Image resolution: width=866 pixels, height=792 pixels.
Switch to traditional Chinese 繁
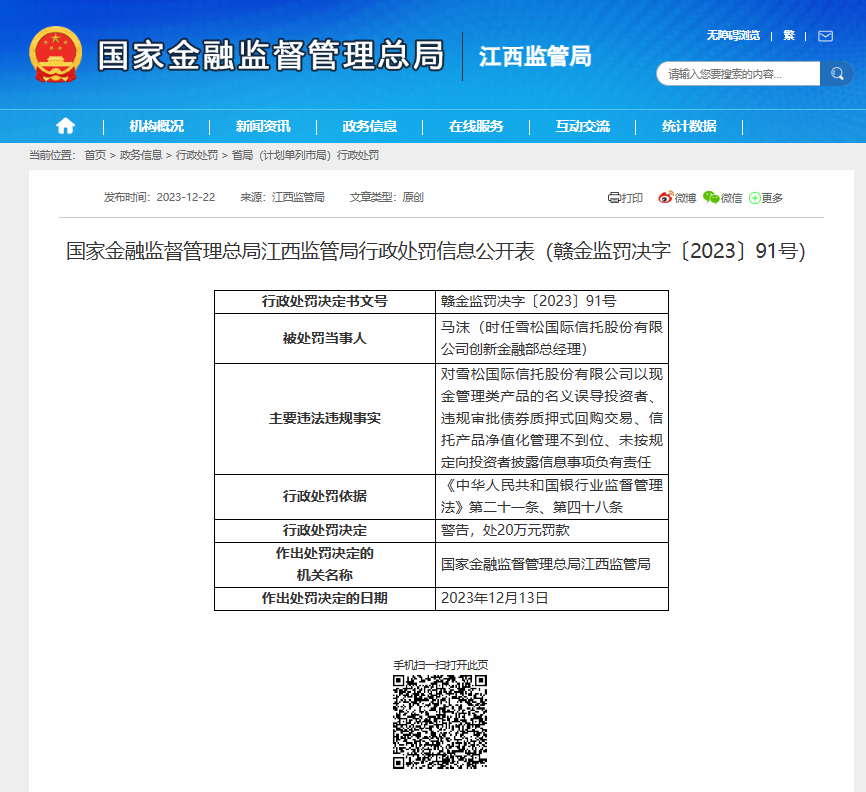coord(789,35)
